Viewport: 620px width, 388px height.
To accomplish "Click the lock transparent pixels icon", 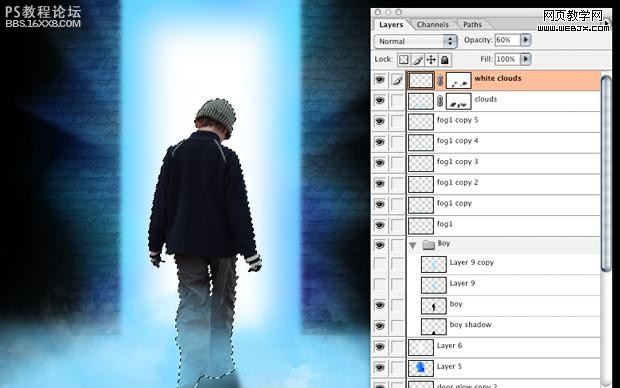I will pyautogui.click(x=403, y=60).
